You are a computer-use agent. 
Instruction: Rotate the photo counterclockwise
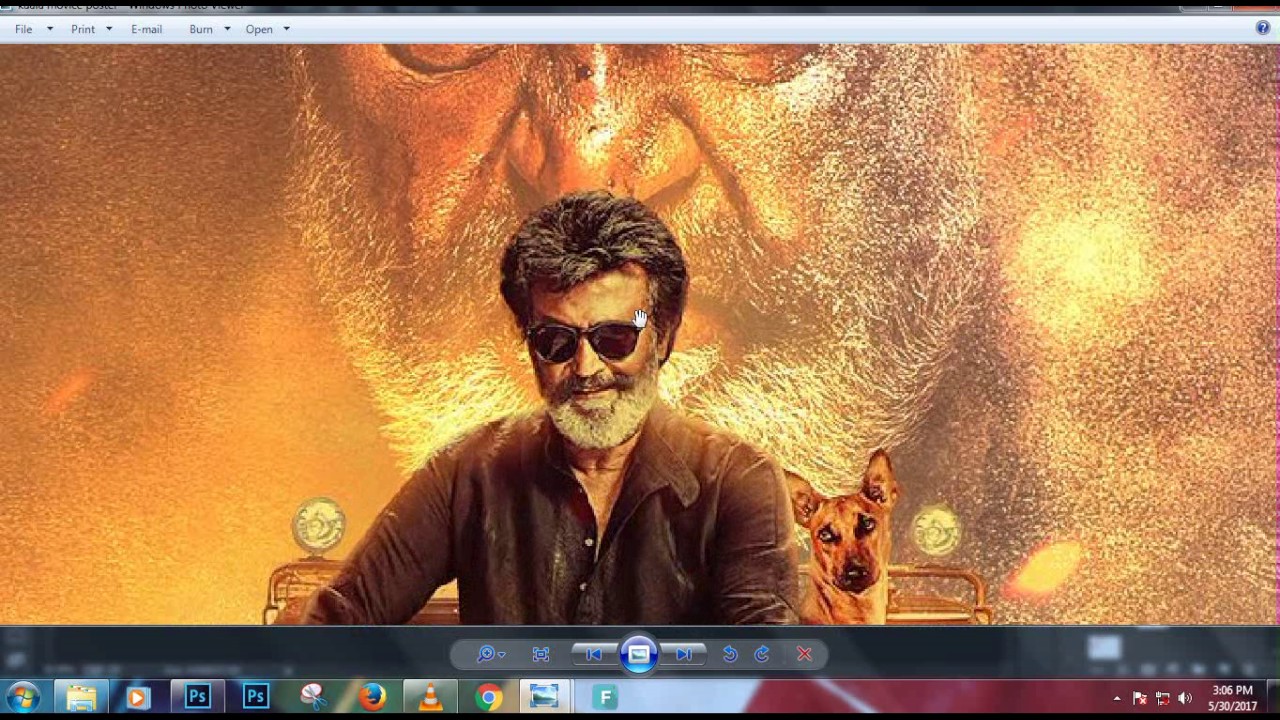(x=730, y=654)
